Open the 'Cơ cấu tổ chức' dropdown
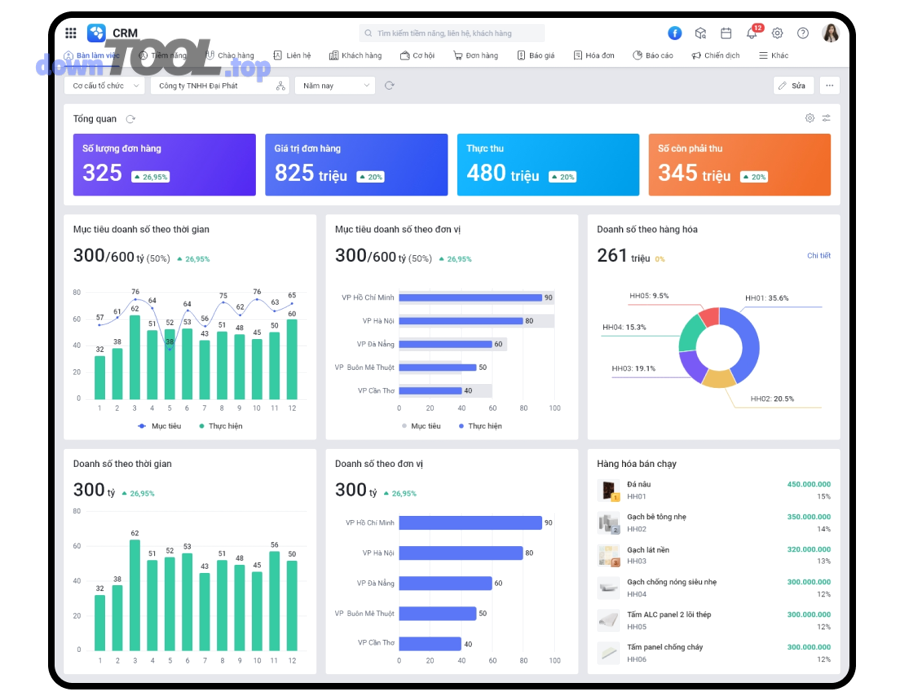900x696 pixels. click(102, 86)
